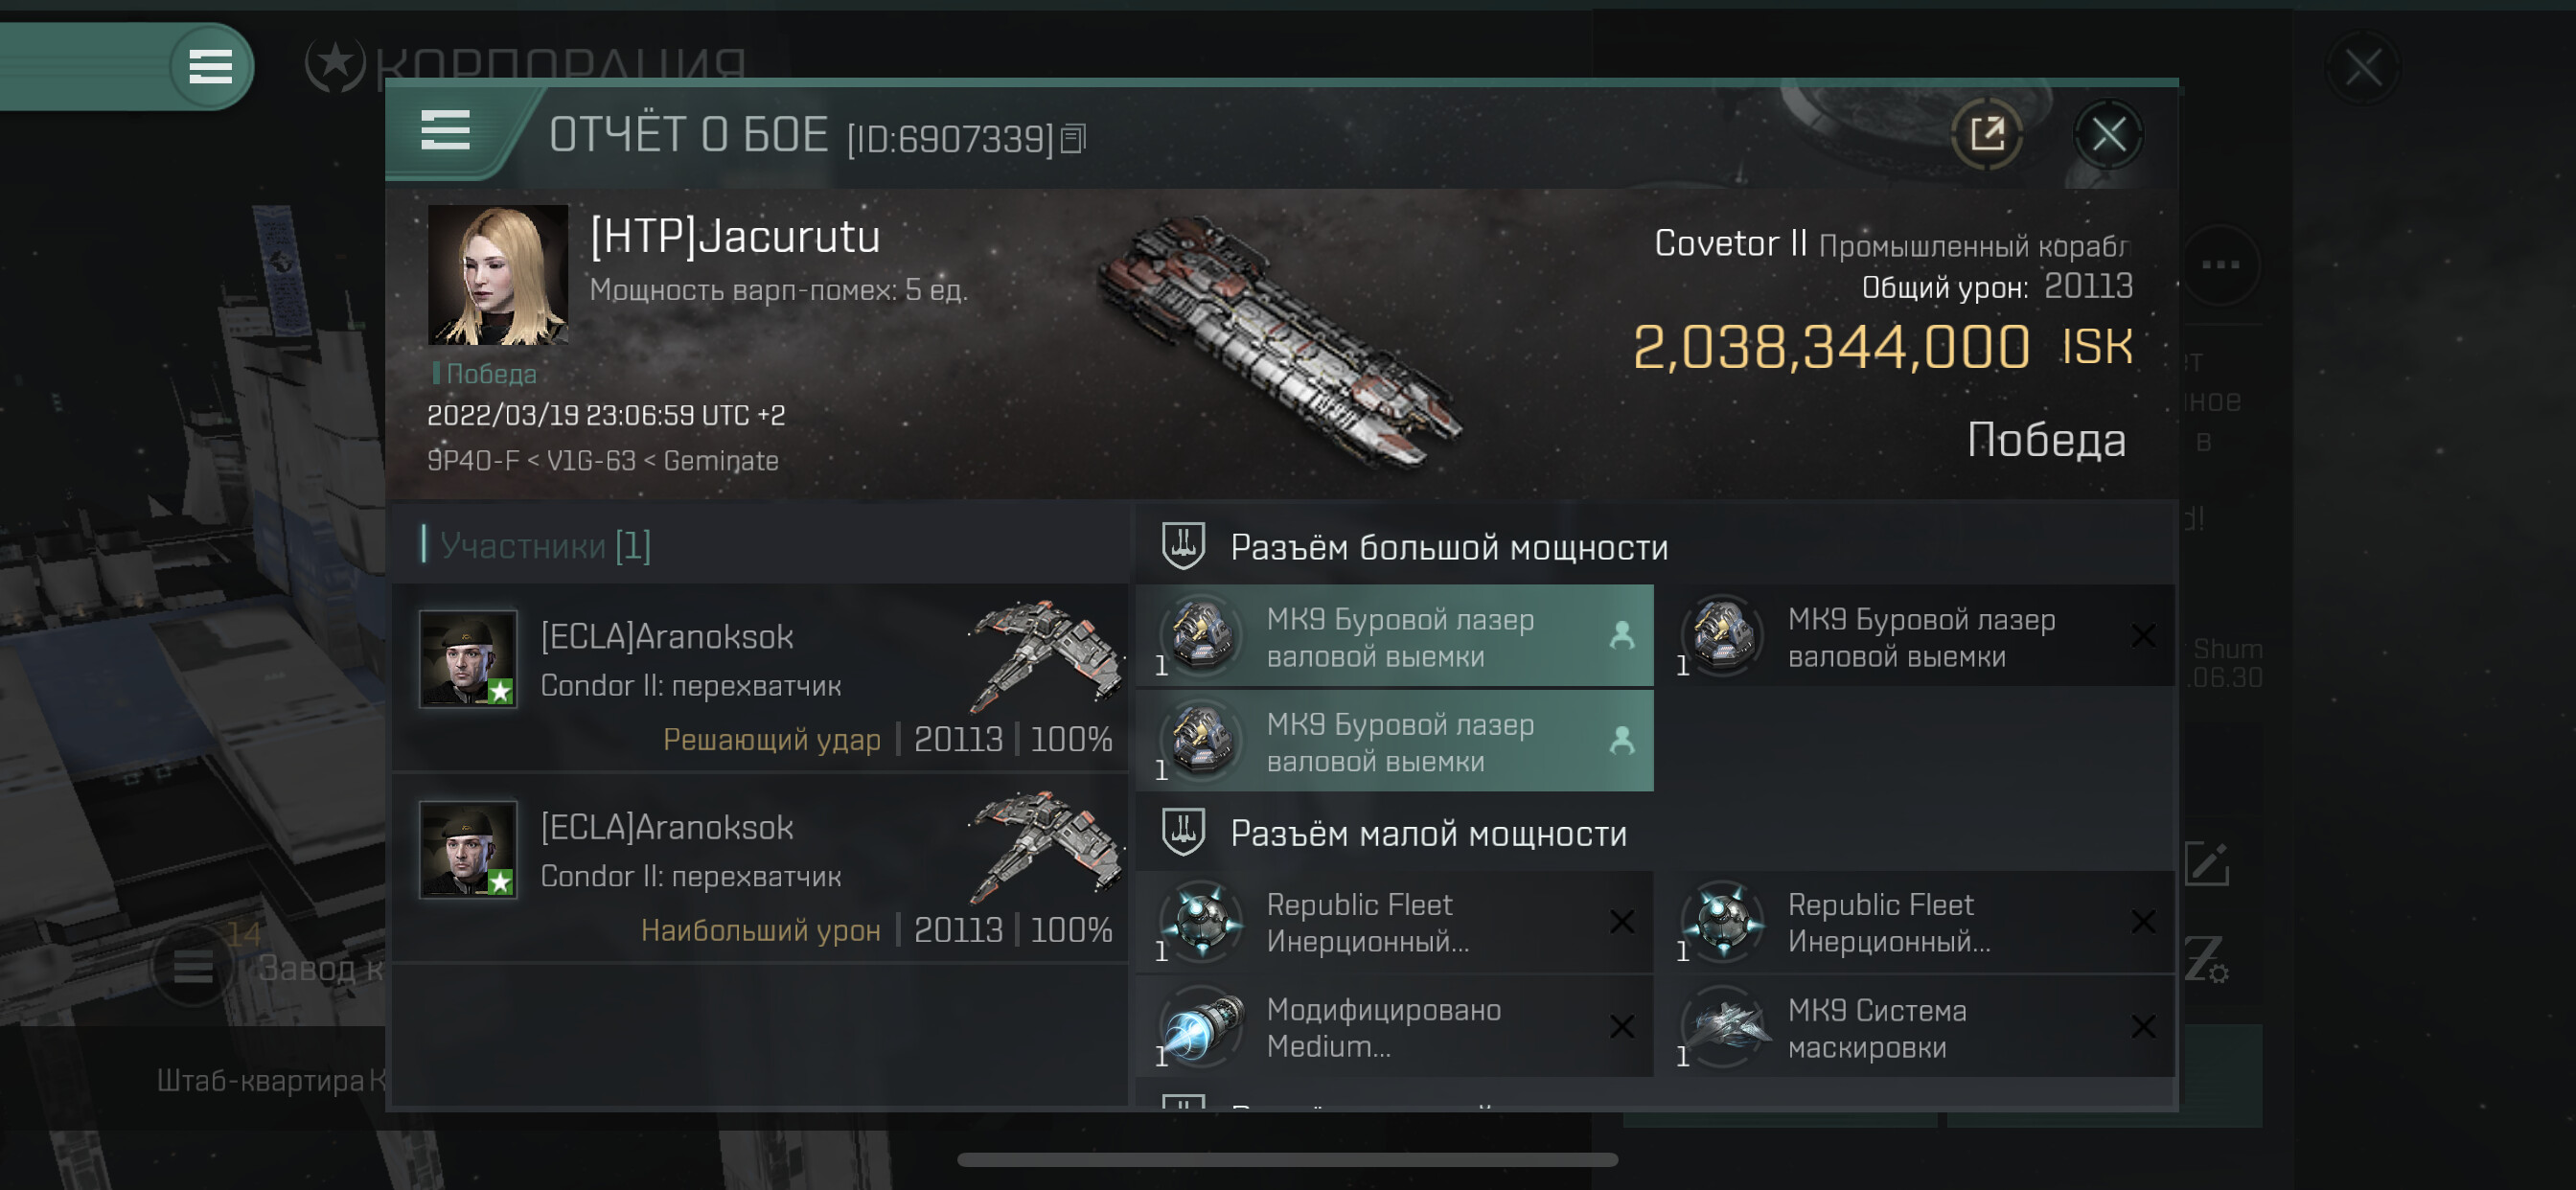Select the first highlighted МК9 Буровой лазер item
2576x1190 pixels.
[1394, 637]
